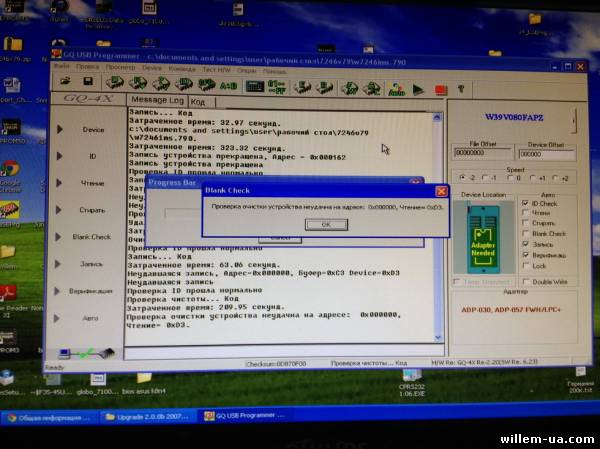Toggle the ID Check checkbox
Image resolution: width=600 pixels, height=449 pixels.
tap(526, 203)
